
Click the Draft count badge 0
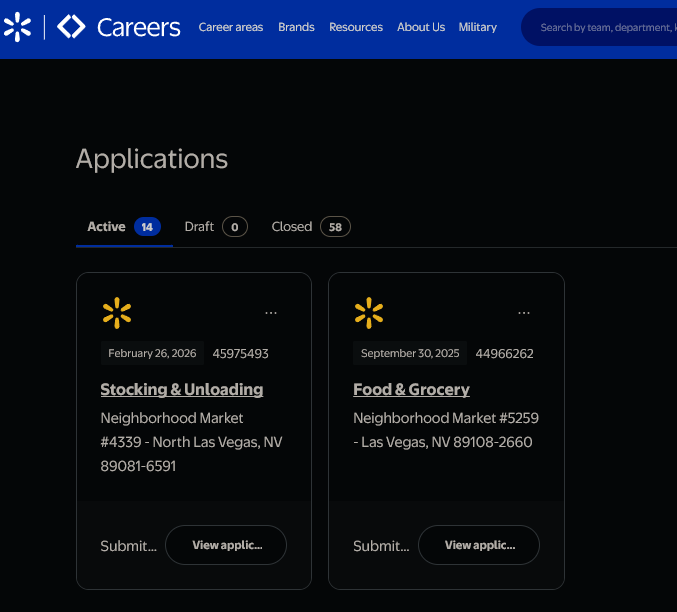[235, 227]
